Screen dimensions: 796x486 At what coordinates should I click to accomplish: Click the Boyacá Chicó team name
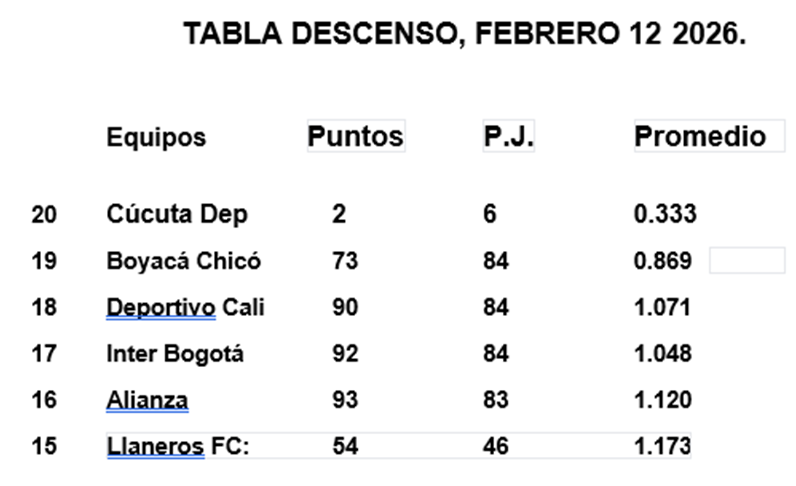point(184,261)
